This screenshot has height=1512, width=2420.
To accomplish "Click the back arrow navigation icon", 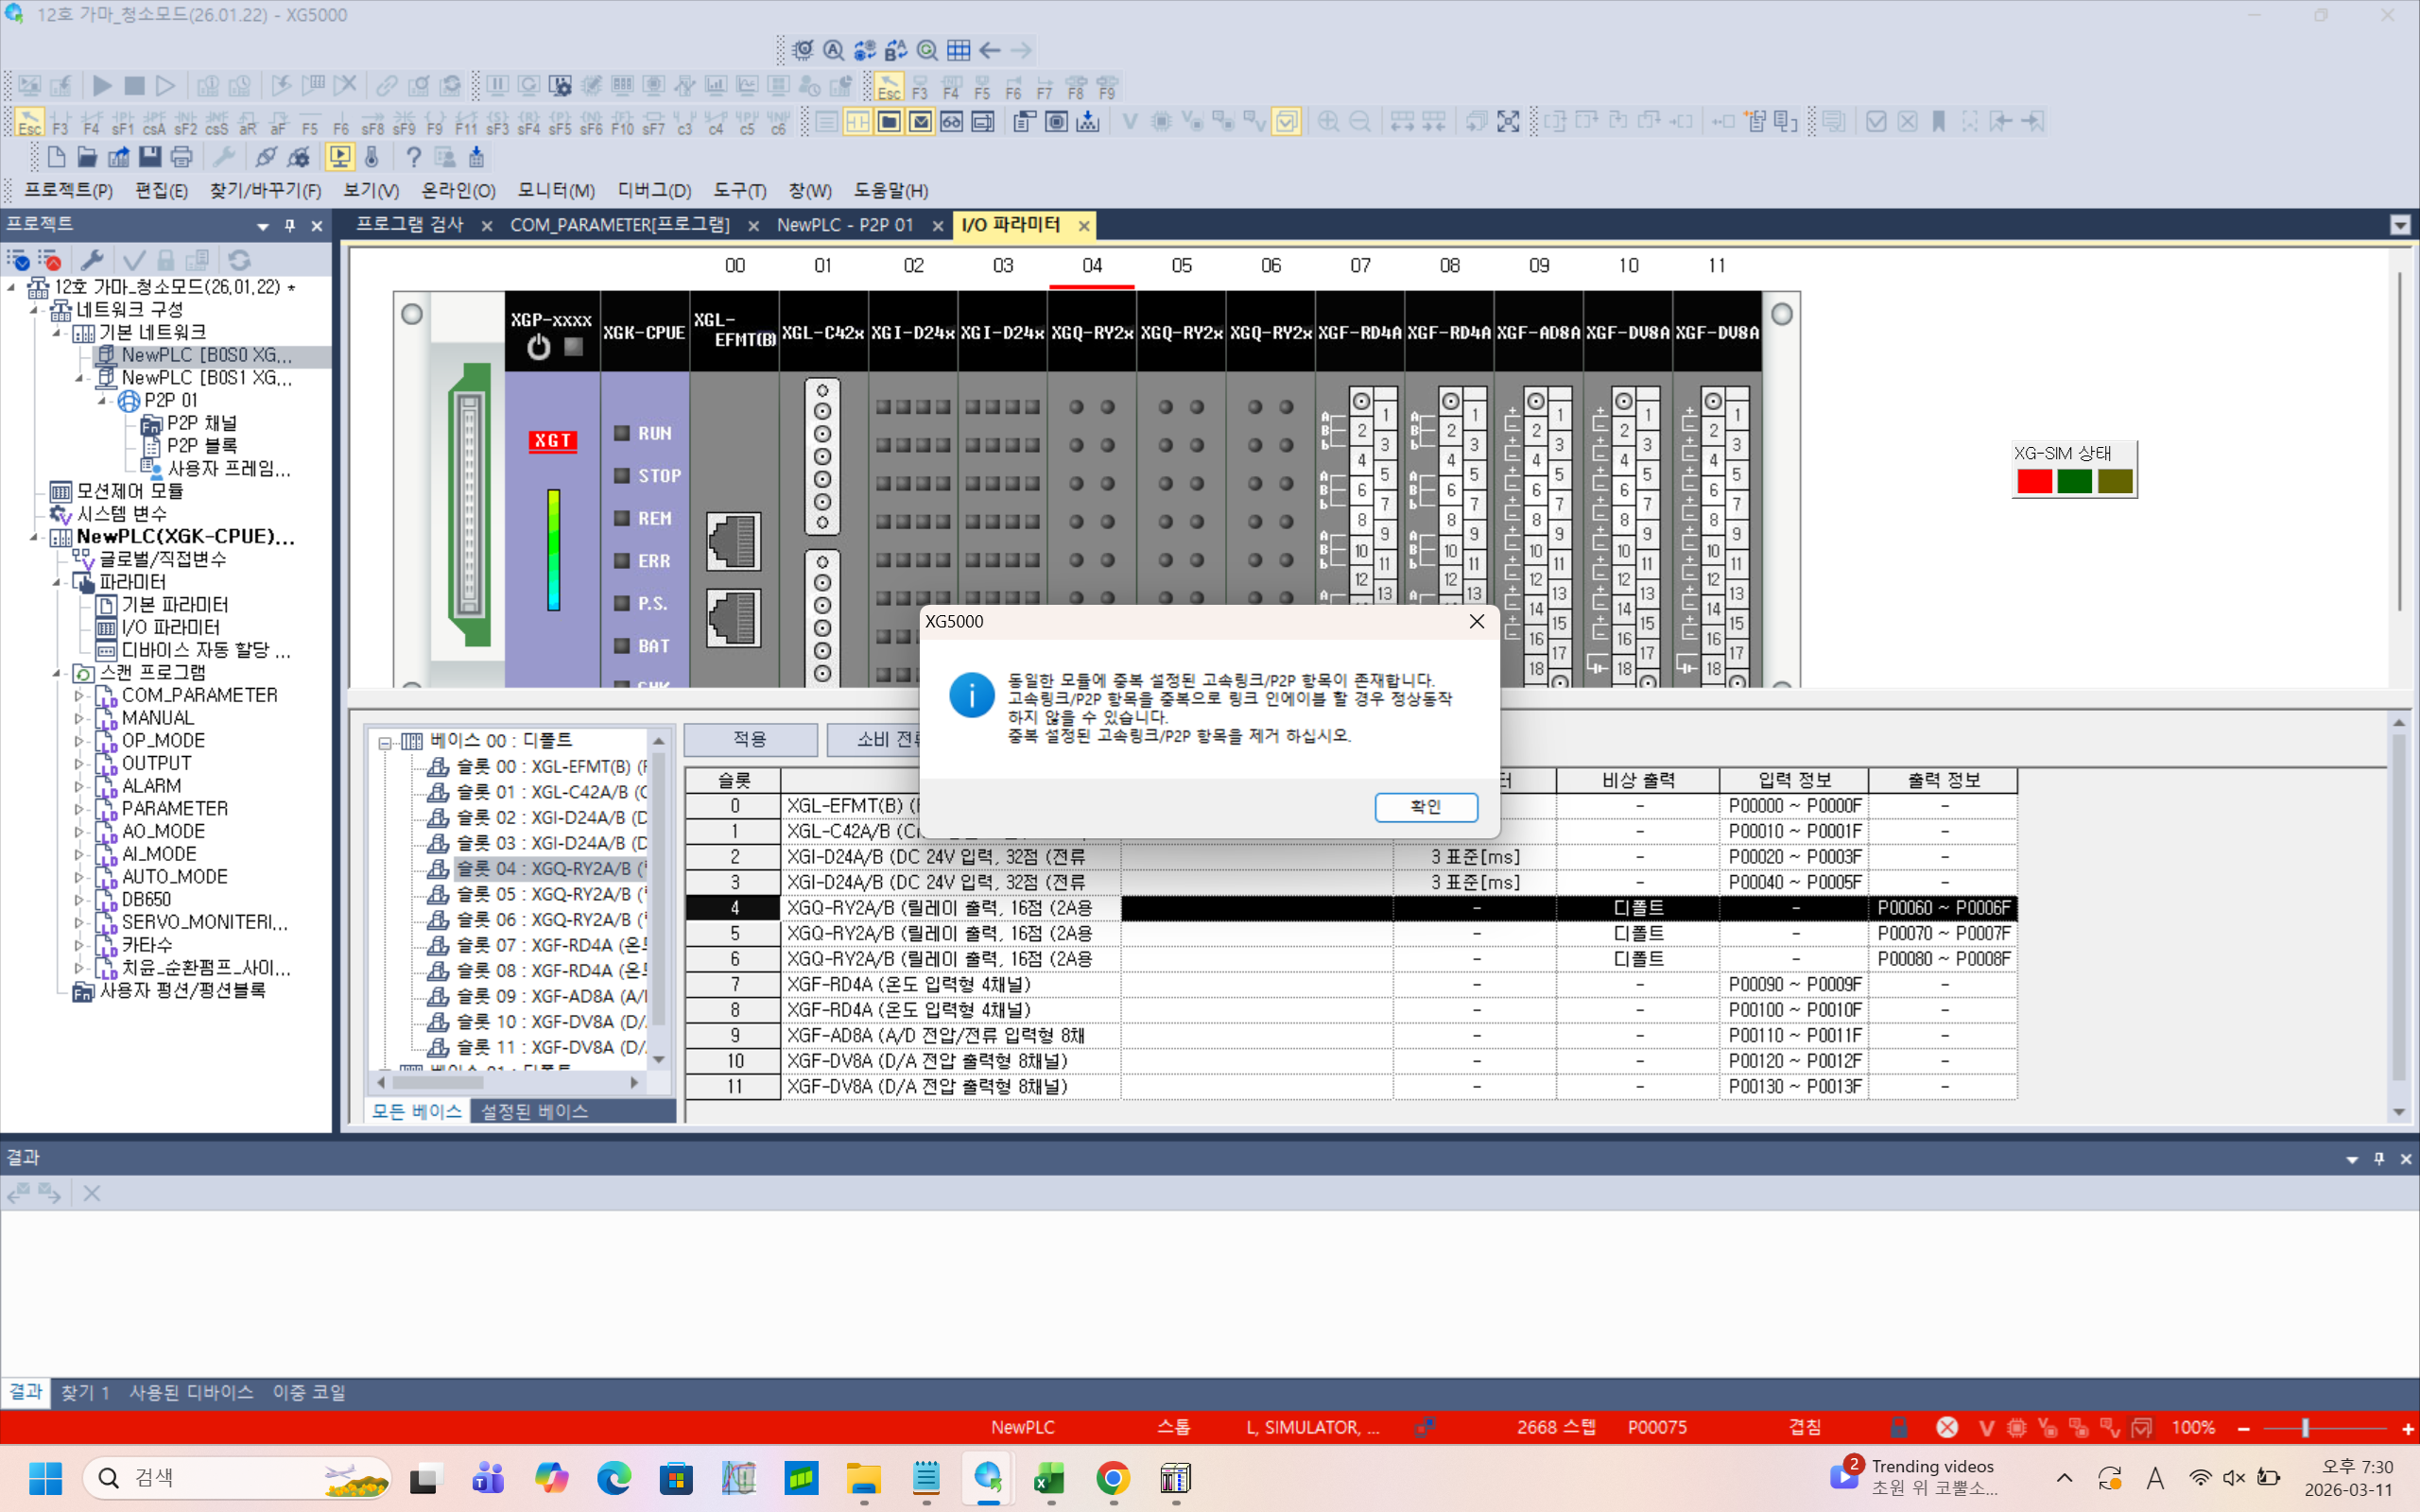I will pos(990,50).
